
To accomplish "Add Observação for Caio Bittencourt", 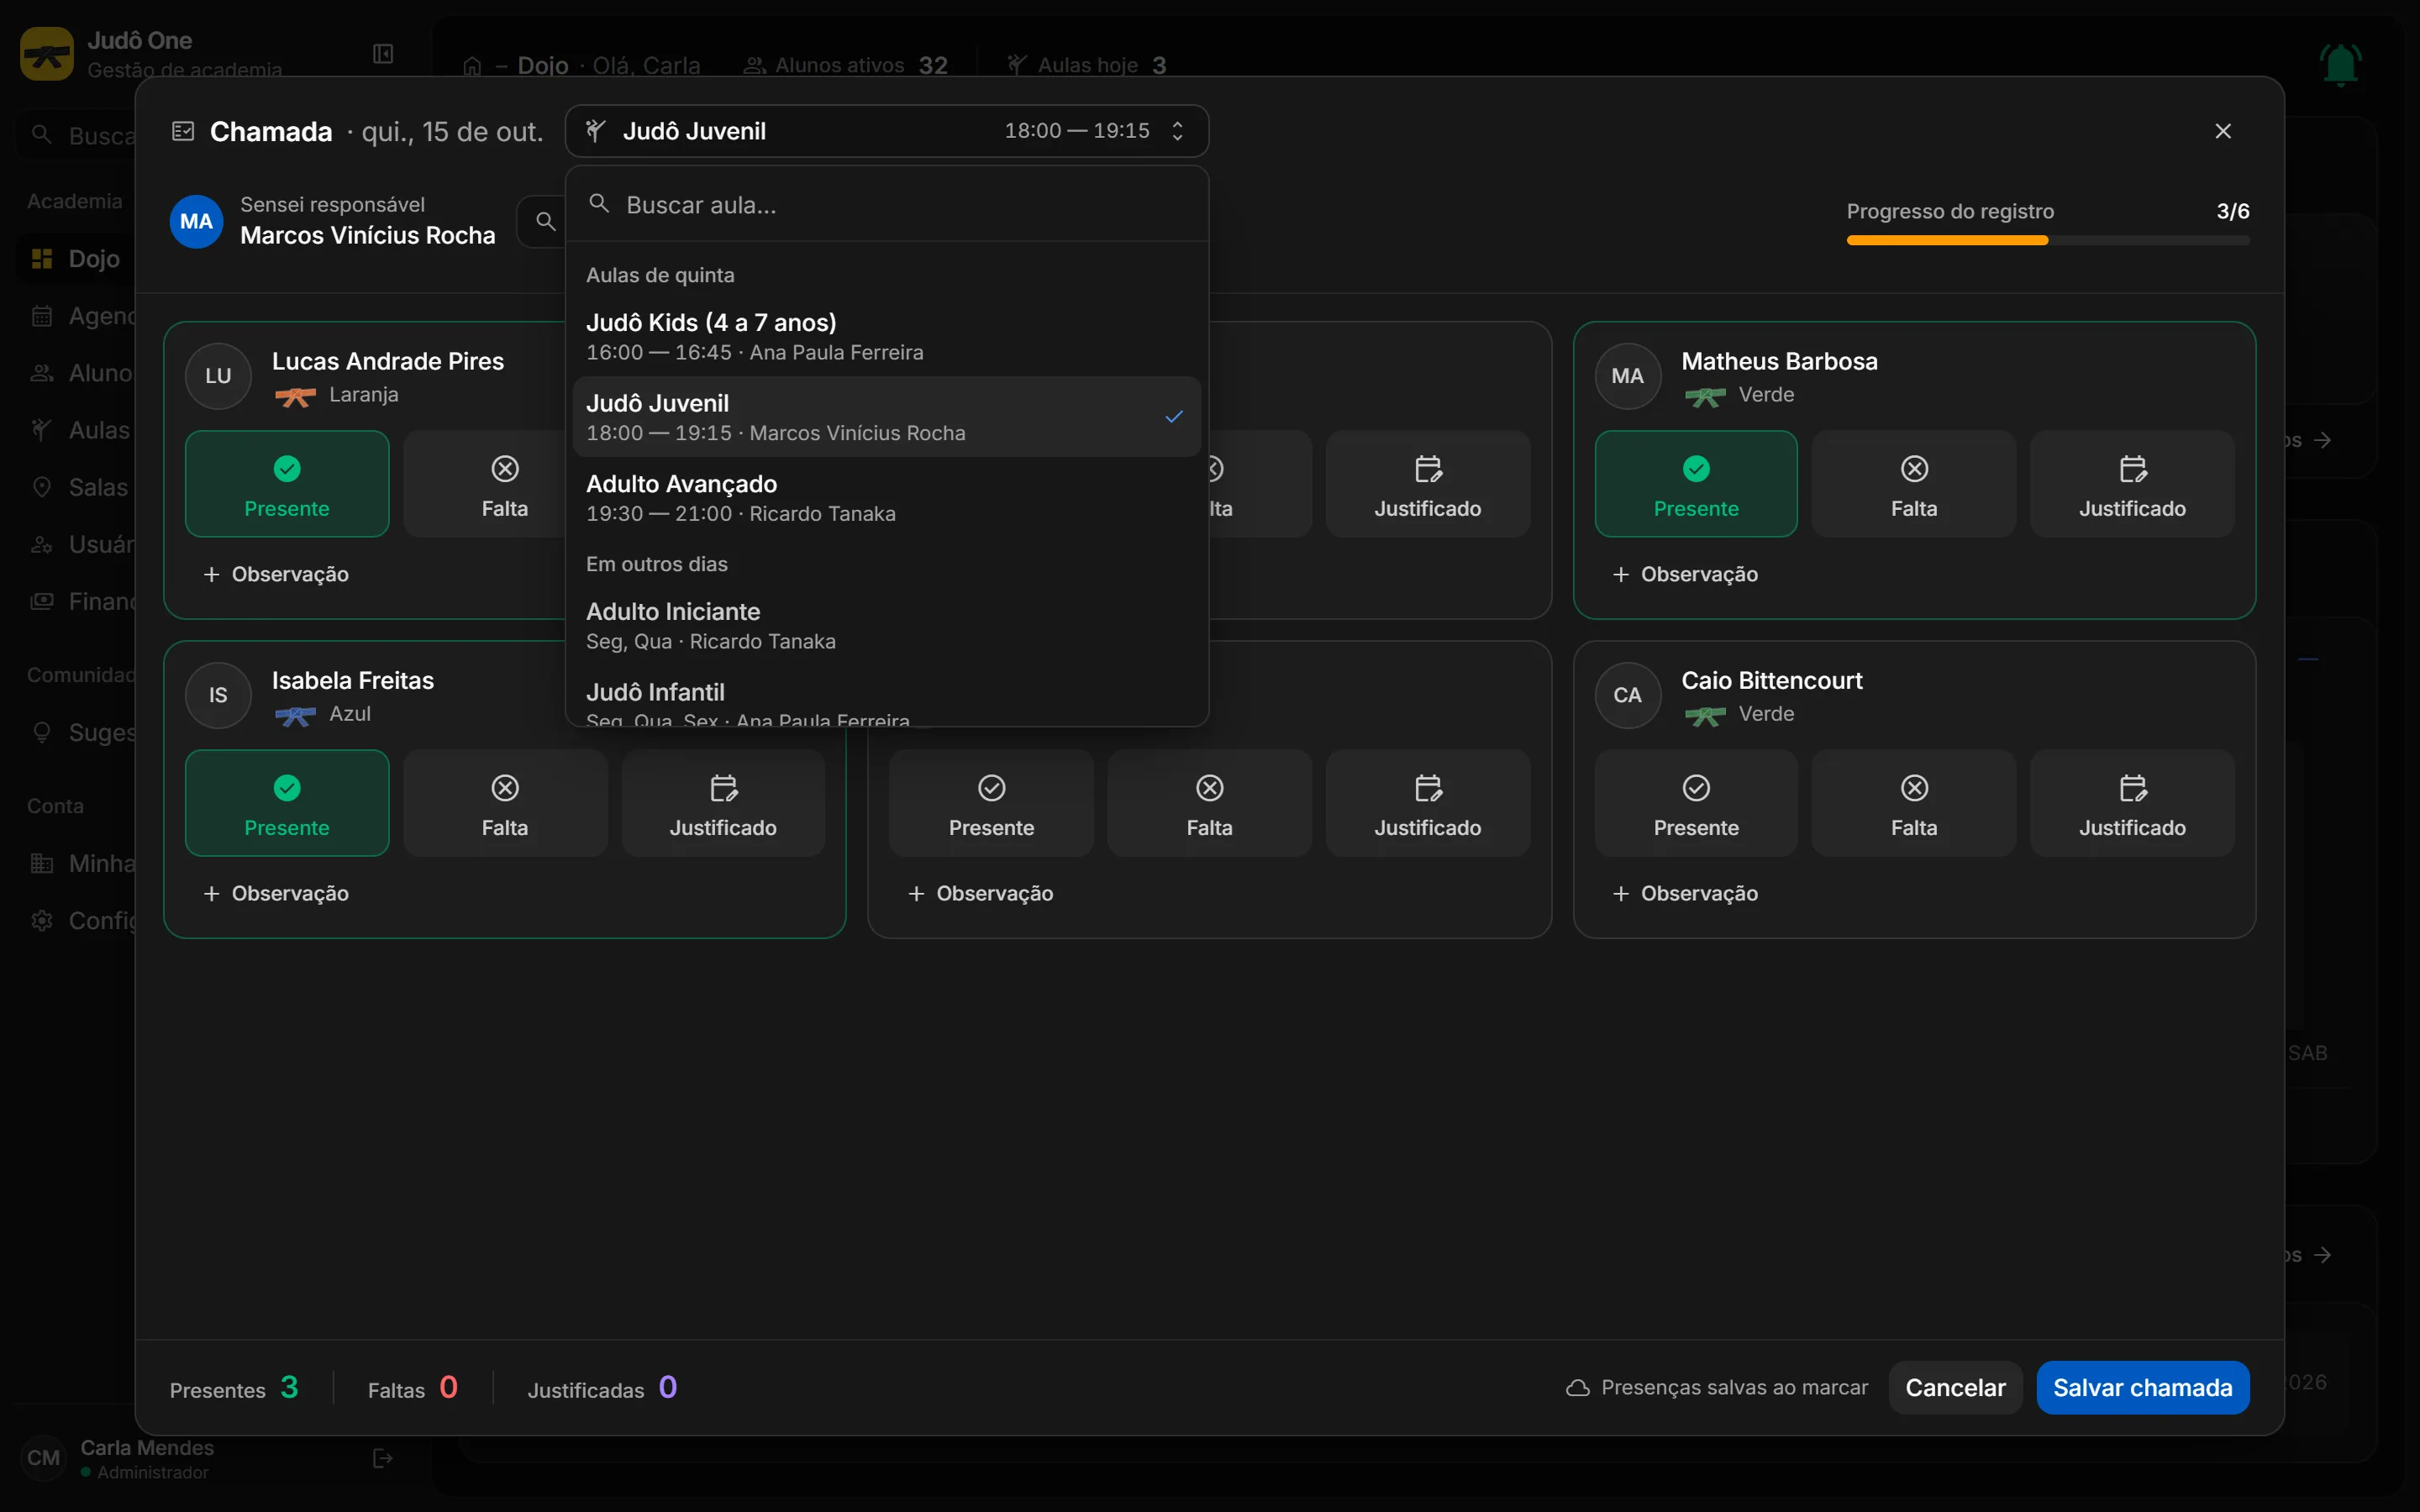I will pos(1685,893).
